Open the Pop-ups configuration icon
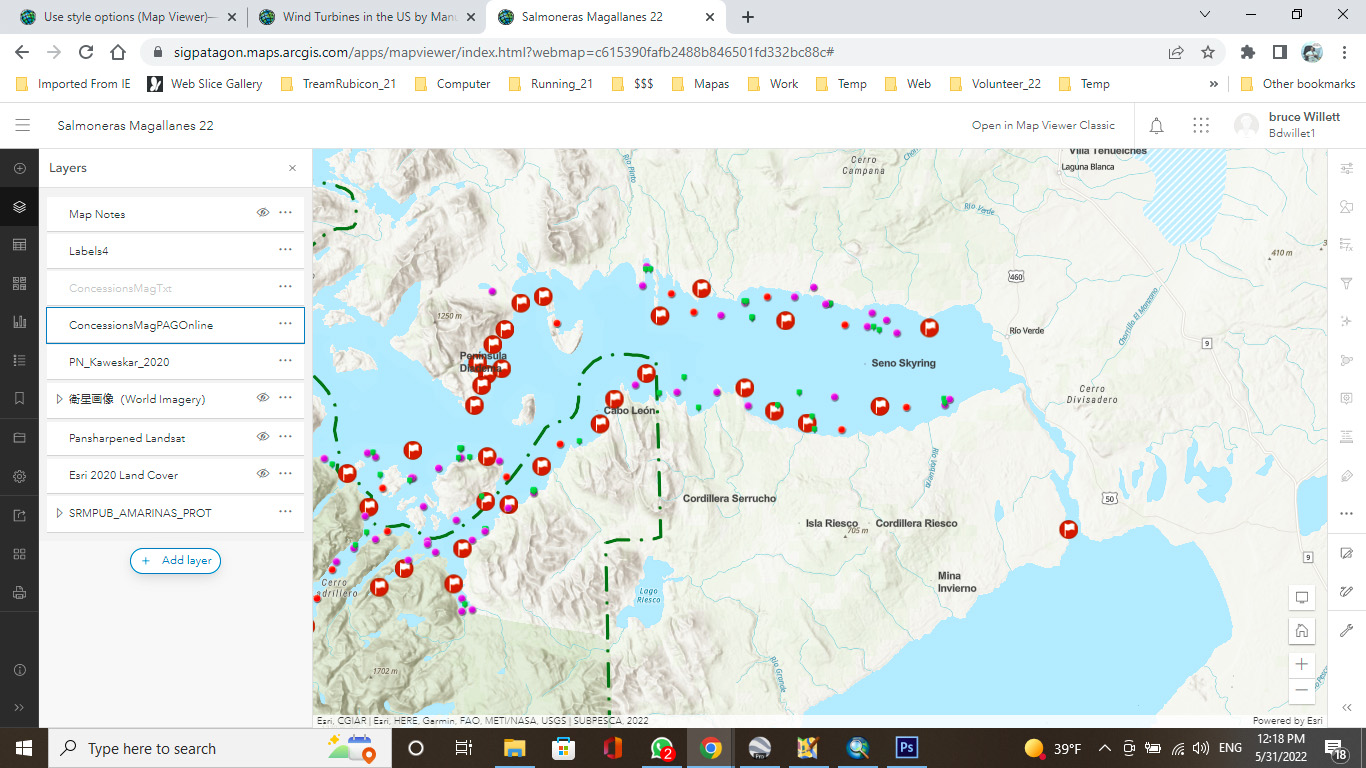The height and width of the screenshot is (768, 1366). [x=1346, y=398]
